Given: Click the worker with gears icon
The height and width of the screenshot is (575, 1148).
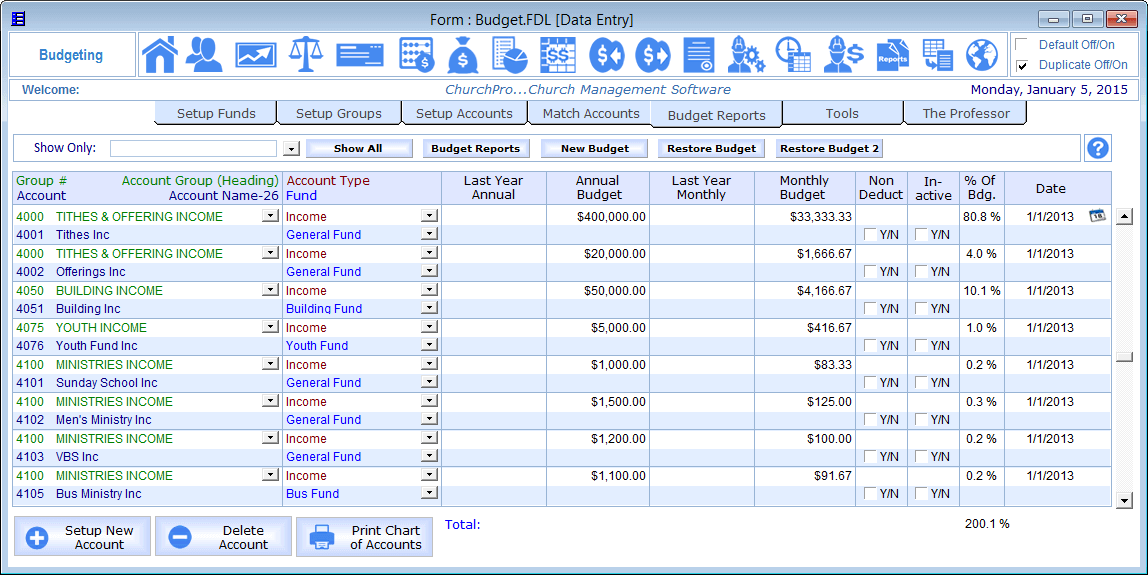Looking at the screenshot, I should [x=746, y=55].
